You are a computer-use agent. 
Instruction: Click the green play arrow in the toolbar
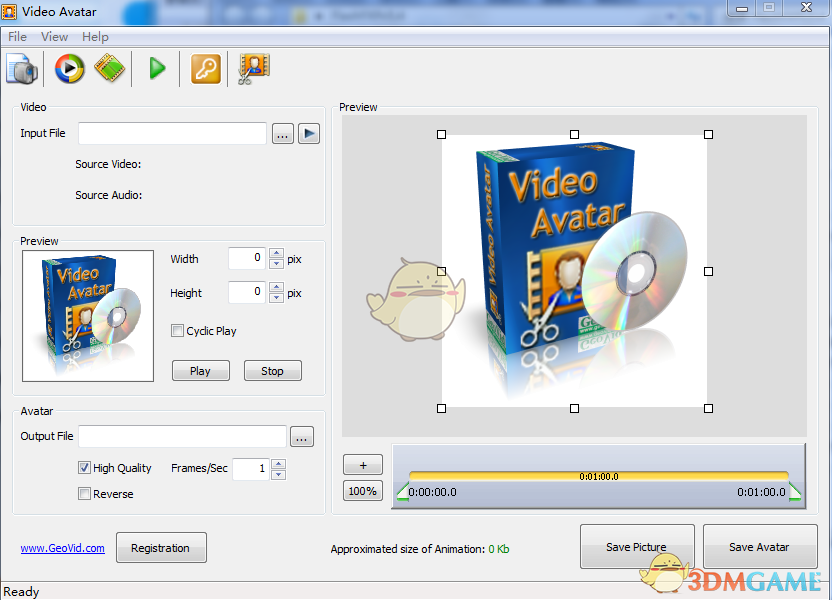click(156, 68)
